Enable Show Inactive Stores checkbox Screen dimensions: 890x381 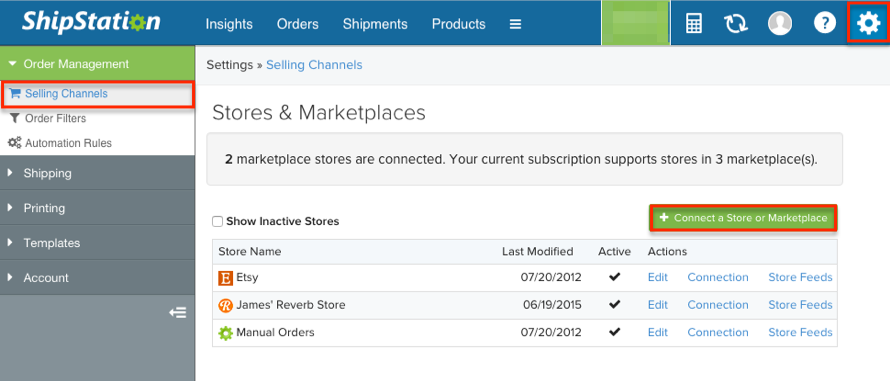(217, 221)
